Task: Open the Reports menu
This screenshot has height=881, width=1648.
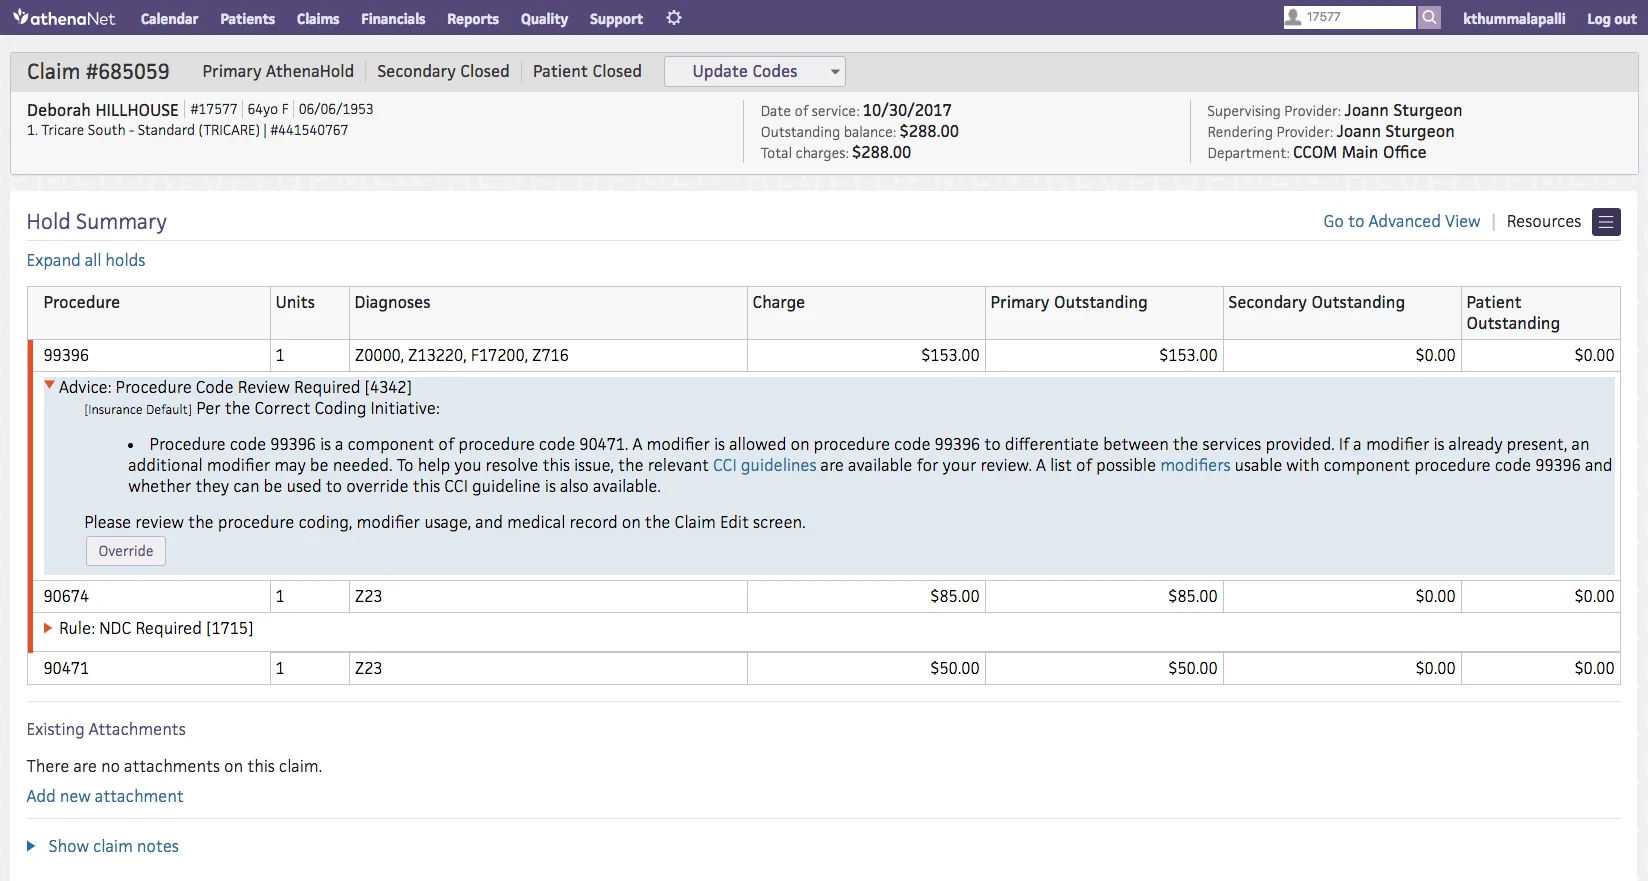Action: 473,18
